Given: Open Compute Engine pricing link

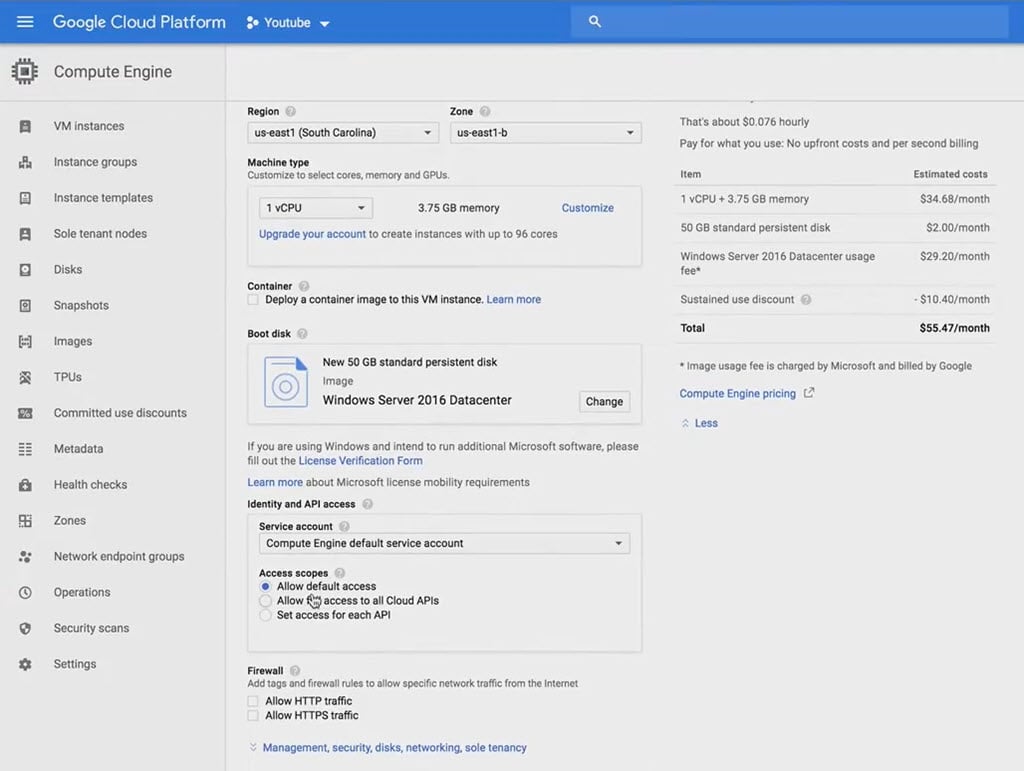Looking at the screenshot, I should (x=737, y=394).
